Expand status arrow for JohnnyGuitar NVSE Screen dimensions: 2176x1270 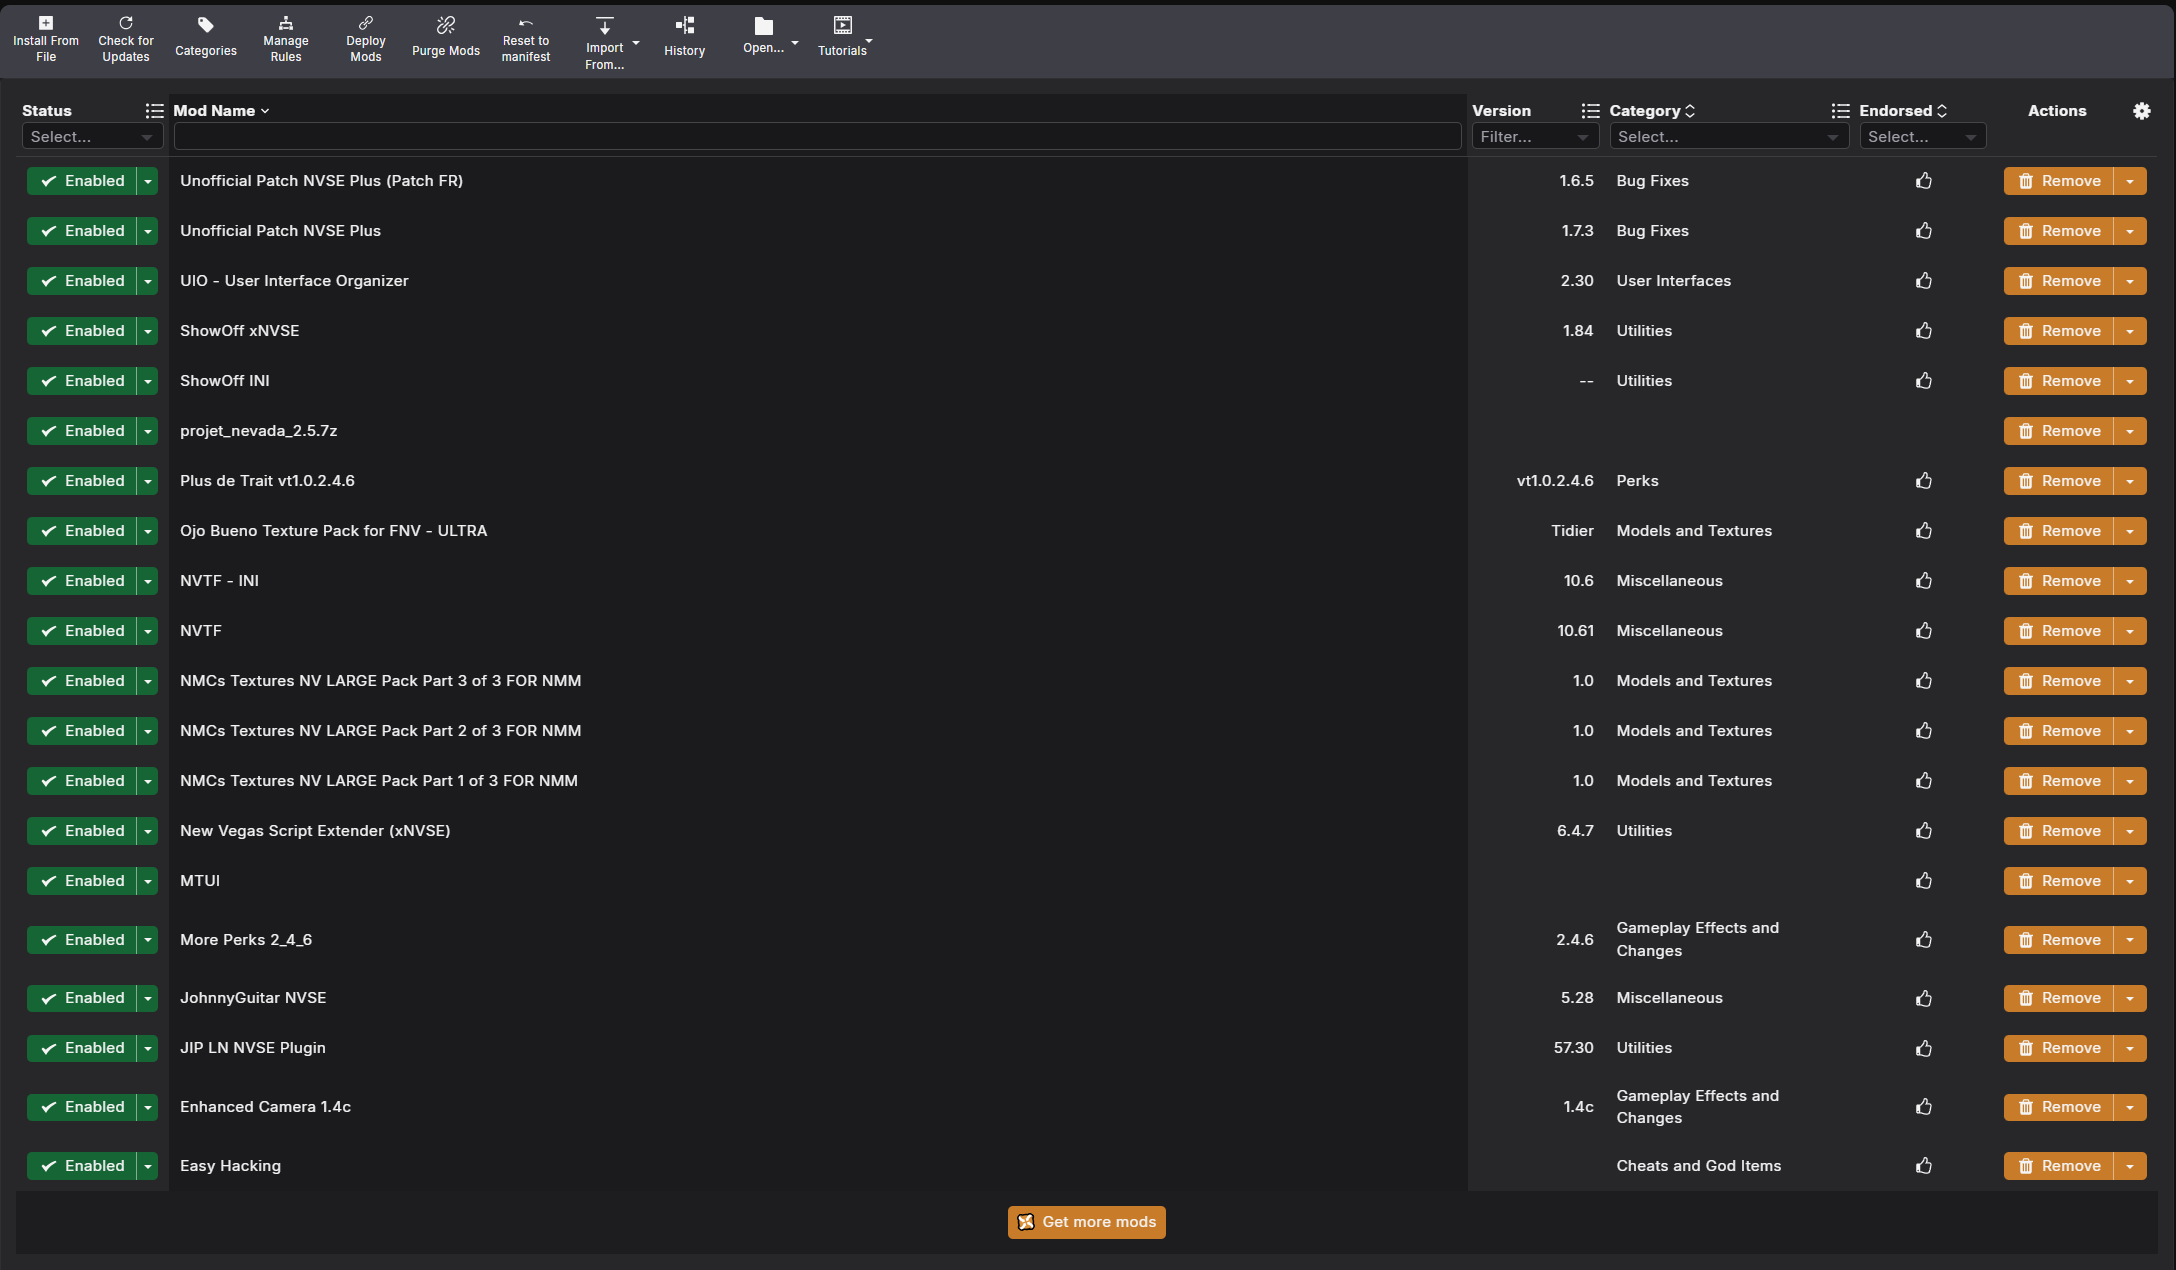(x=148, y=998)
